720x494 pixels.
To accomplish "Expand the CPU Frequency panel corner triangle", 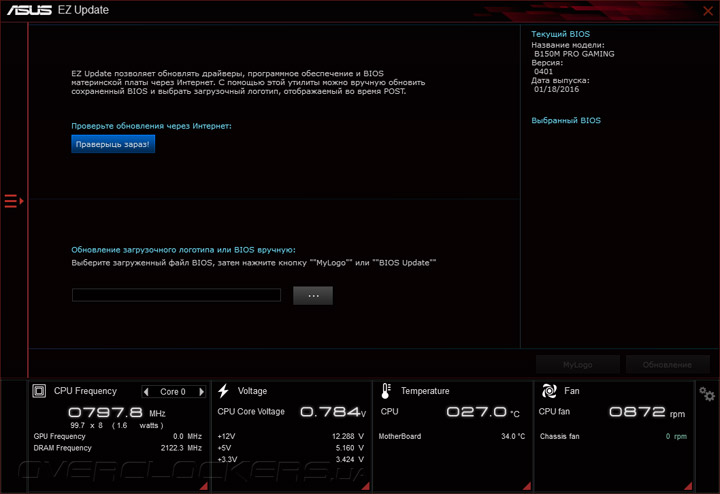I will [204, 486].
